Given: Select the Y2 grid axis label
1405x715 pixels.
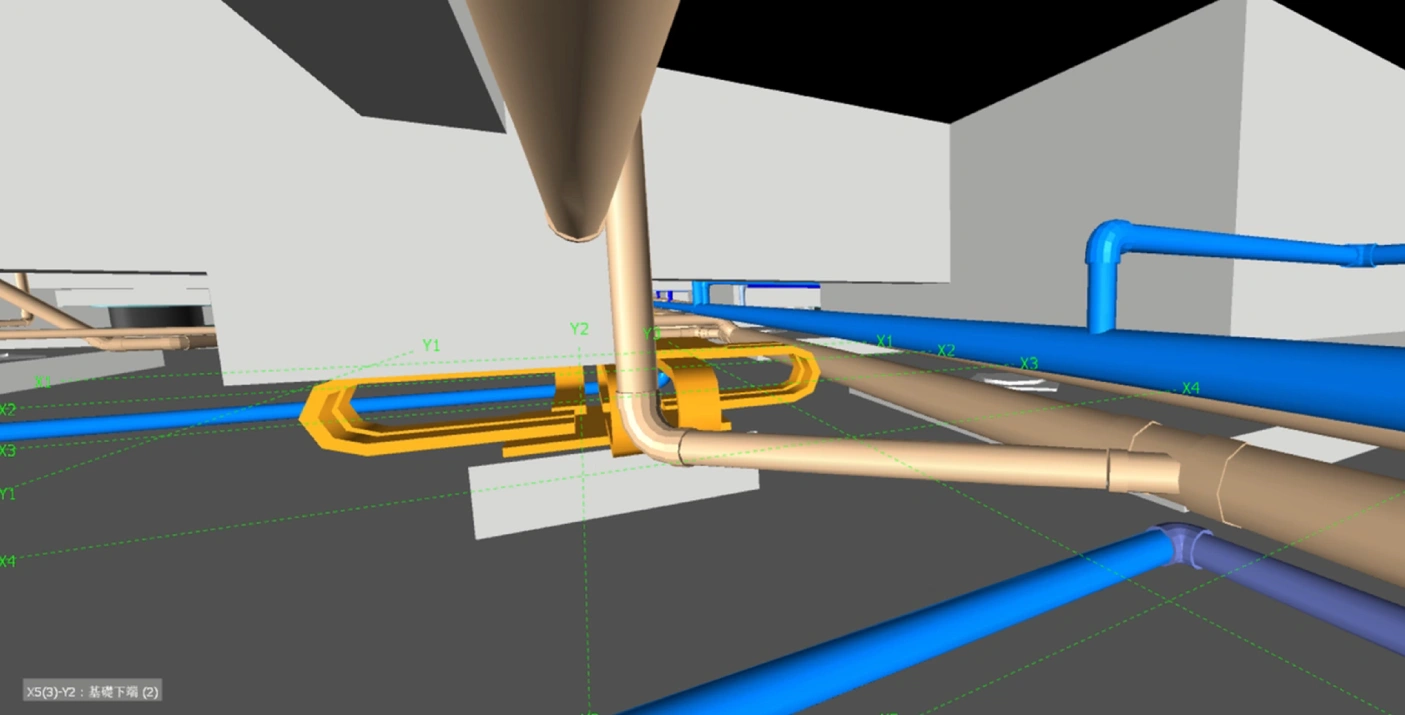Looking at the screenshot, I should coord(579,329).
